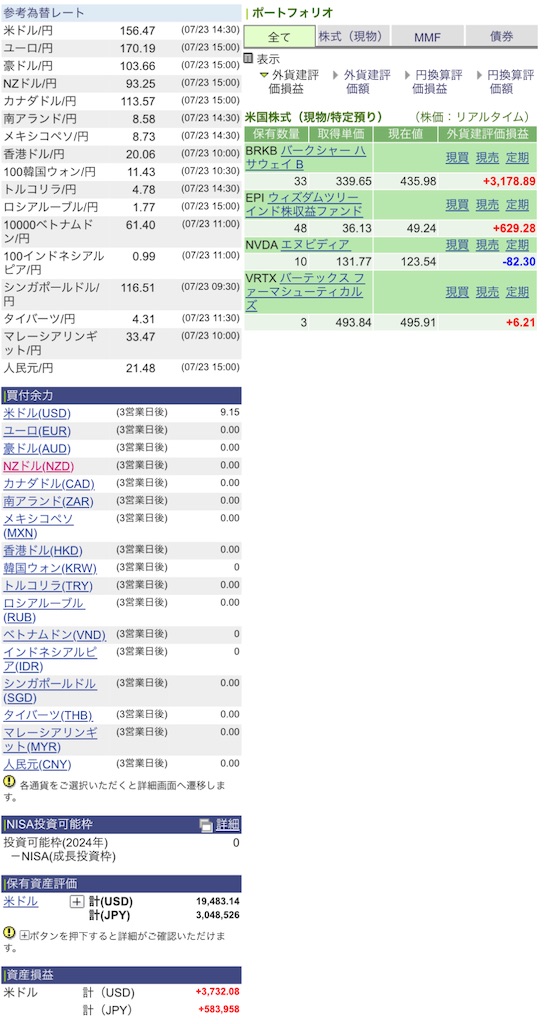This screenshot has width=546, height=1024.
Task: Select 外貨建評価額 display option
Action: tap(366, 82)
